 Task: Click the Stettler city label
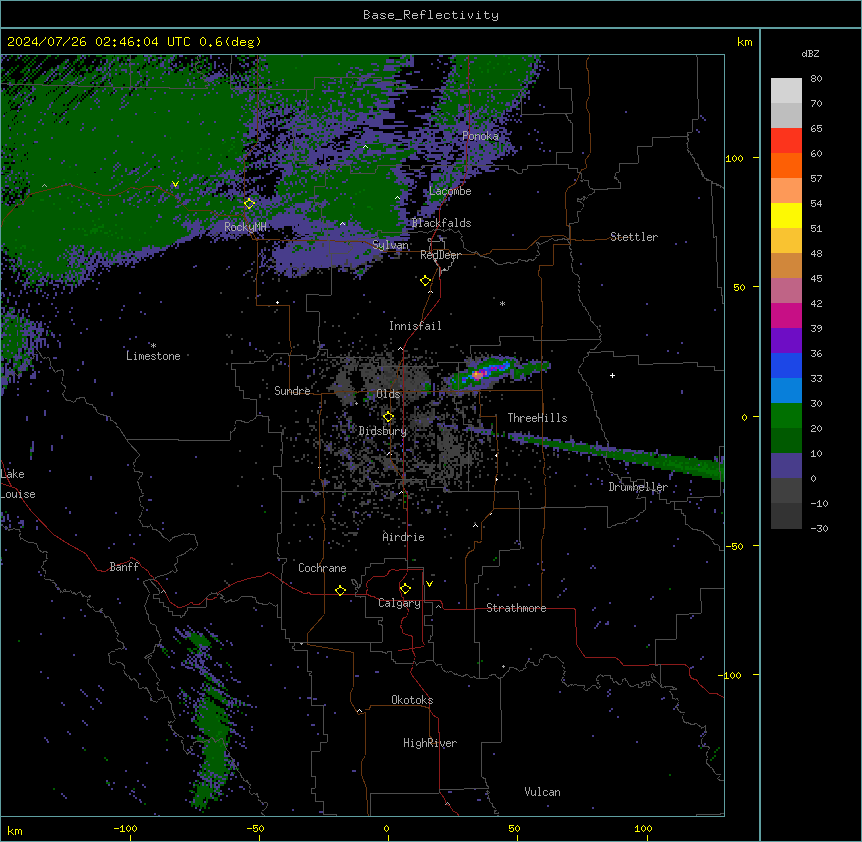[634, 237]
